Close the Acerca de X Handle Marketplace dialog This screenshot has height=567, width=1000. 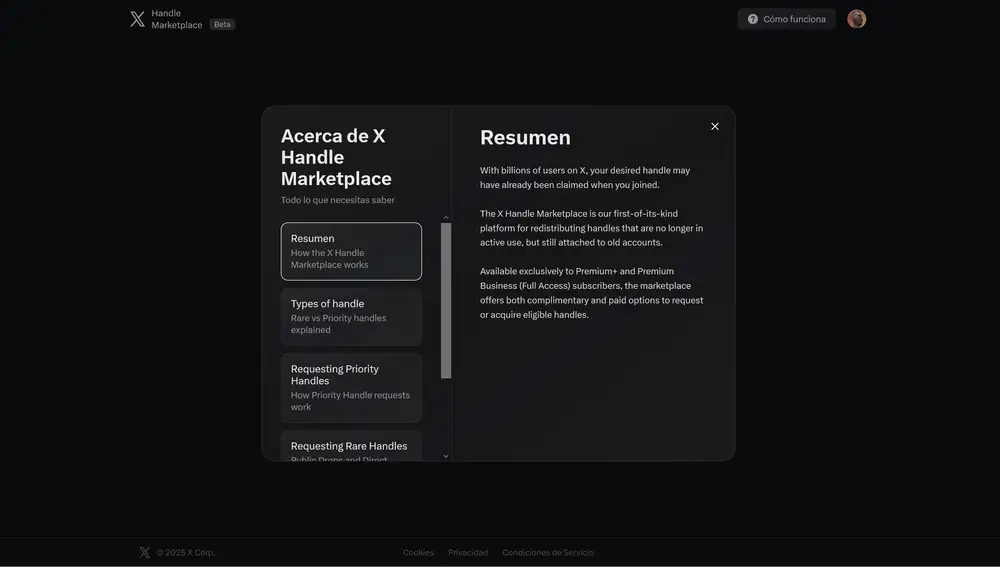pos(714,126)
